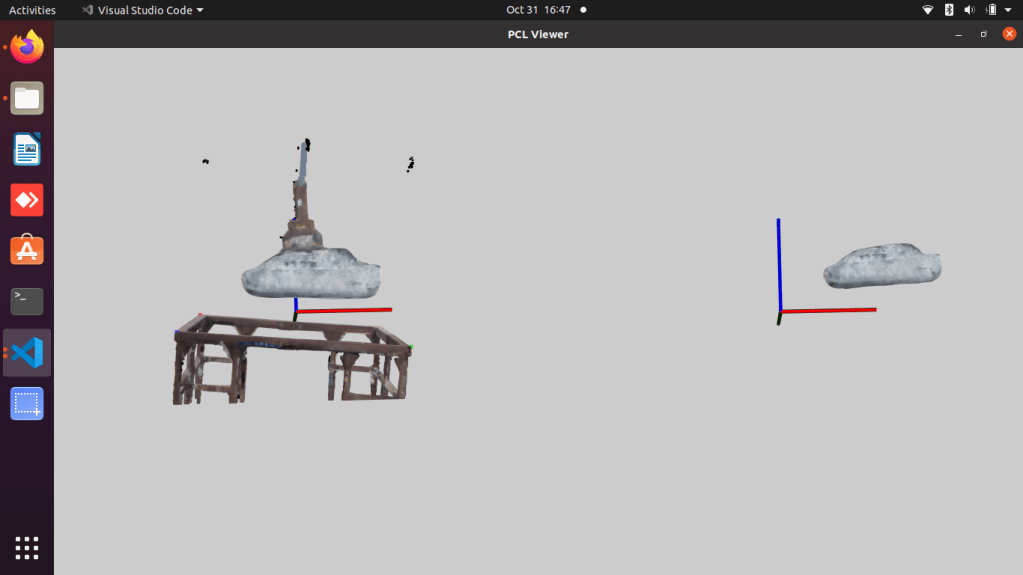Expand the Visual Studio Code app menu
The height and width of the screenshot is (575, 1023).
point(142,10)
